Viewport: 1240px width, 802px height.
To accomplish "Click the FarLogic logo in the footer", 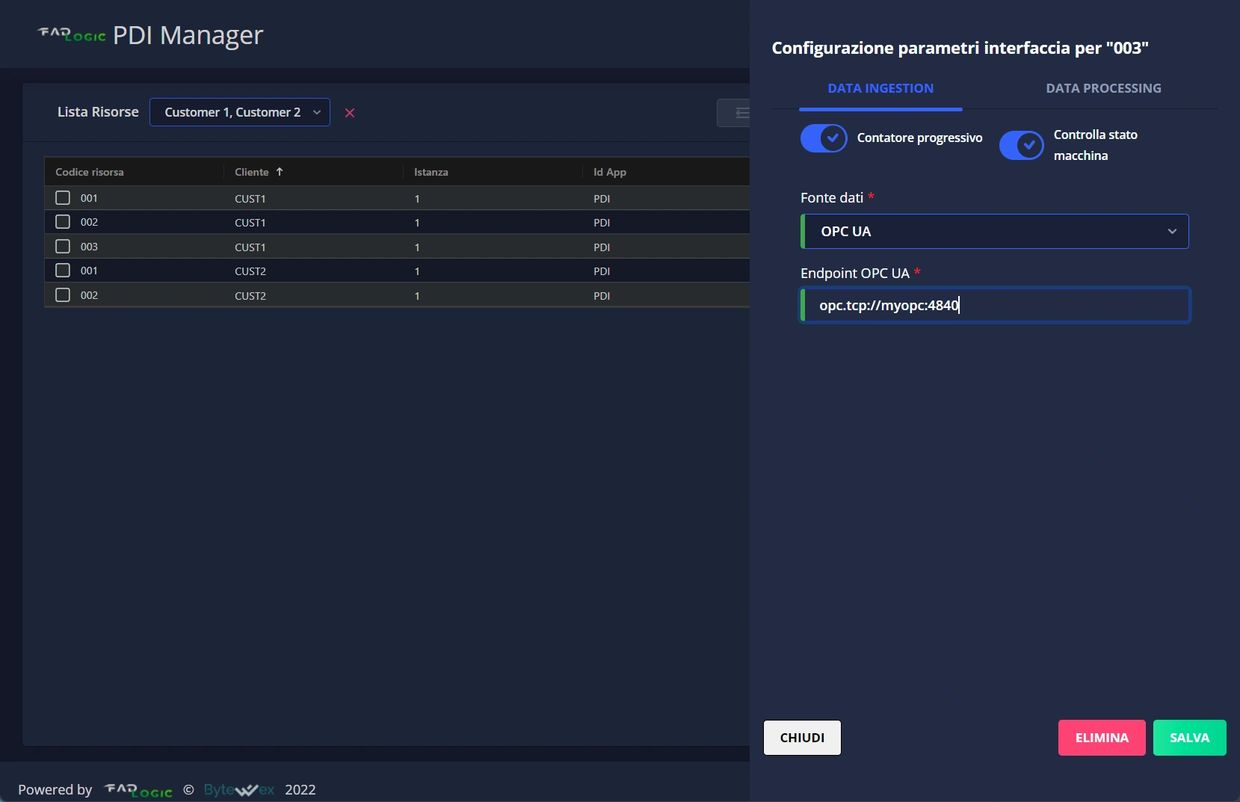I will click(x=138, y=790).
